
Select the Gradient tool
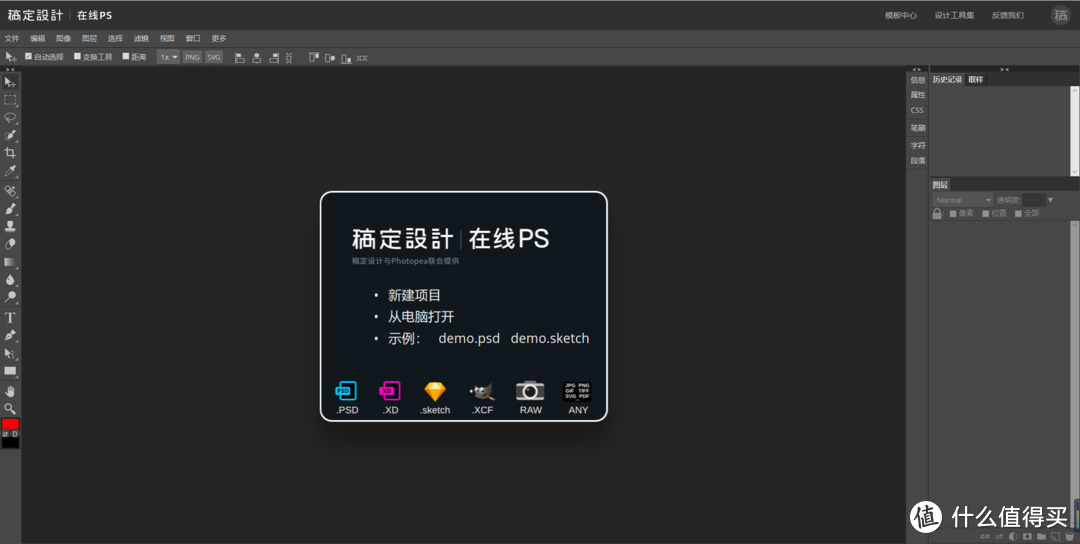[10, 262]
